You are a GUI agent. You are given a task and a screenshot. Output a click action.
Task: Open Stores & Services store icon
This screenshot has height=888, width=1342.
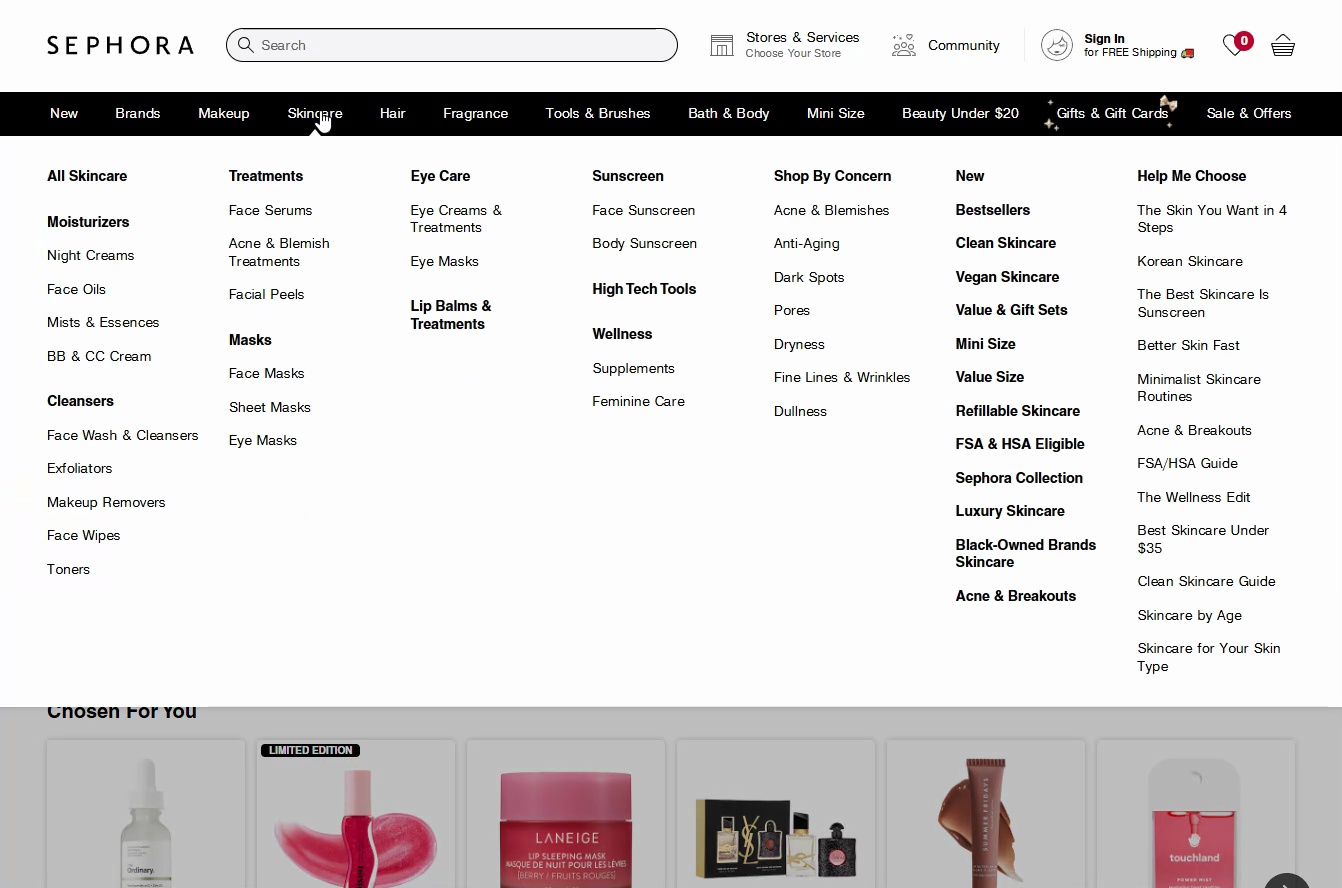722,45
